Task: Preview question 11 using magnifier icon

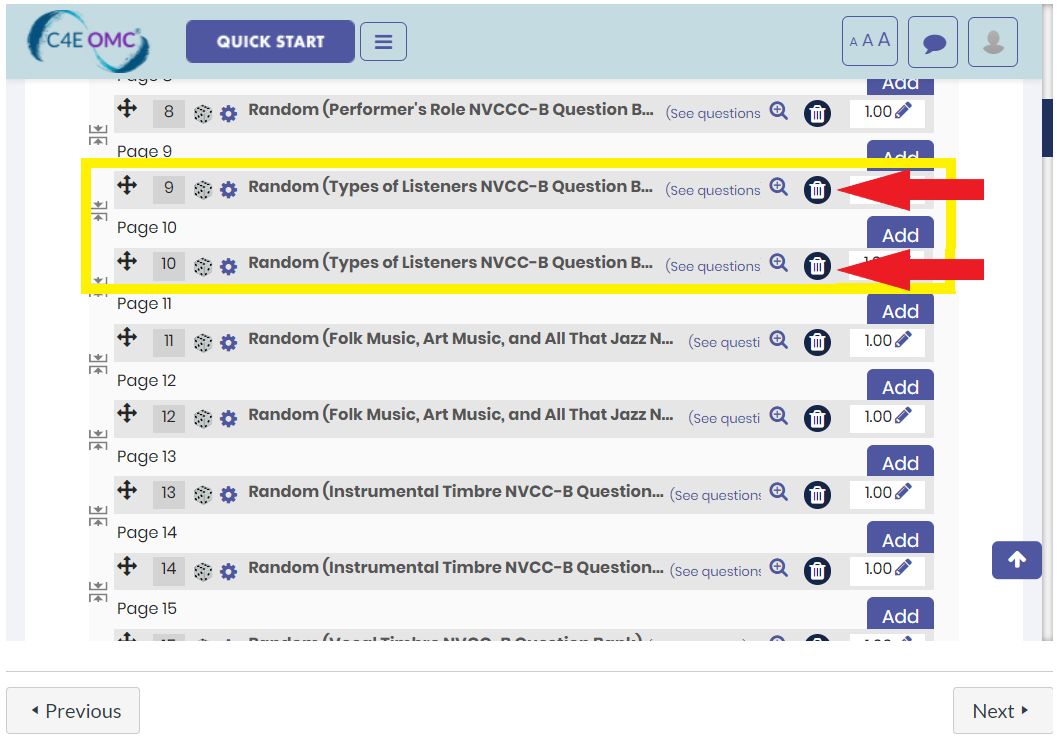Action: coord(779,339)
